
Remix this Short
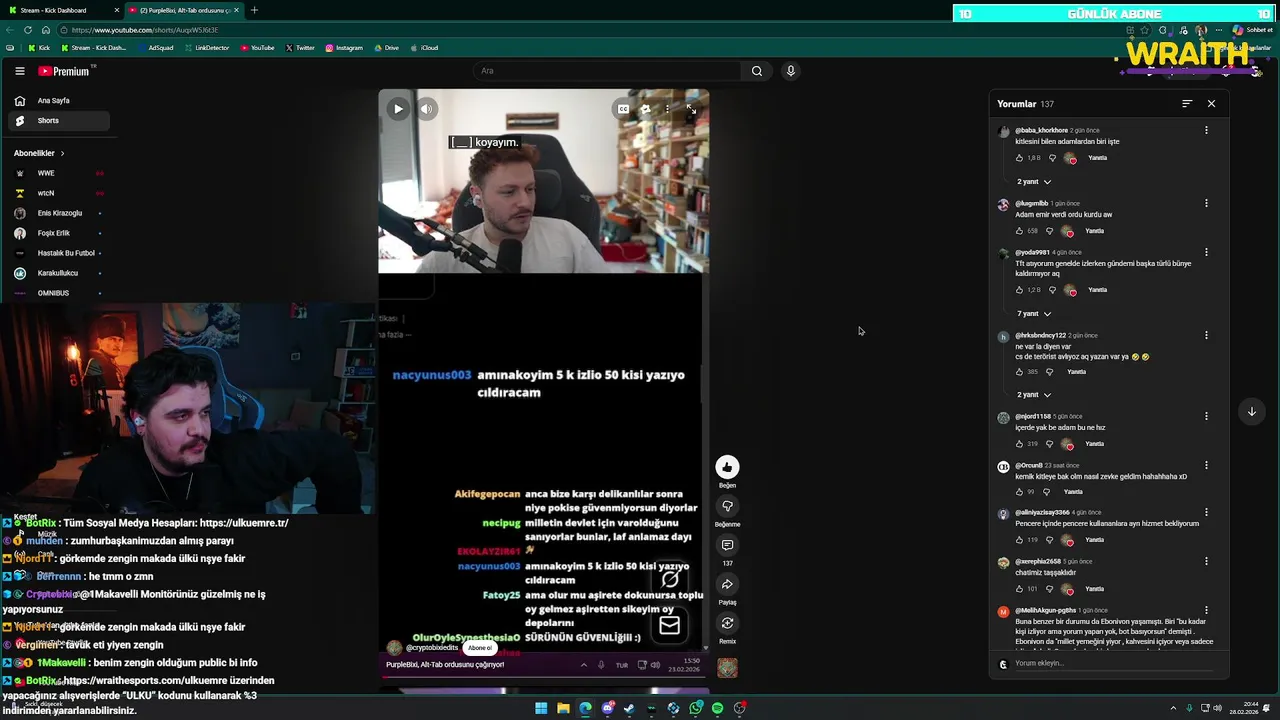point(727,623)
